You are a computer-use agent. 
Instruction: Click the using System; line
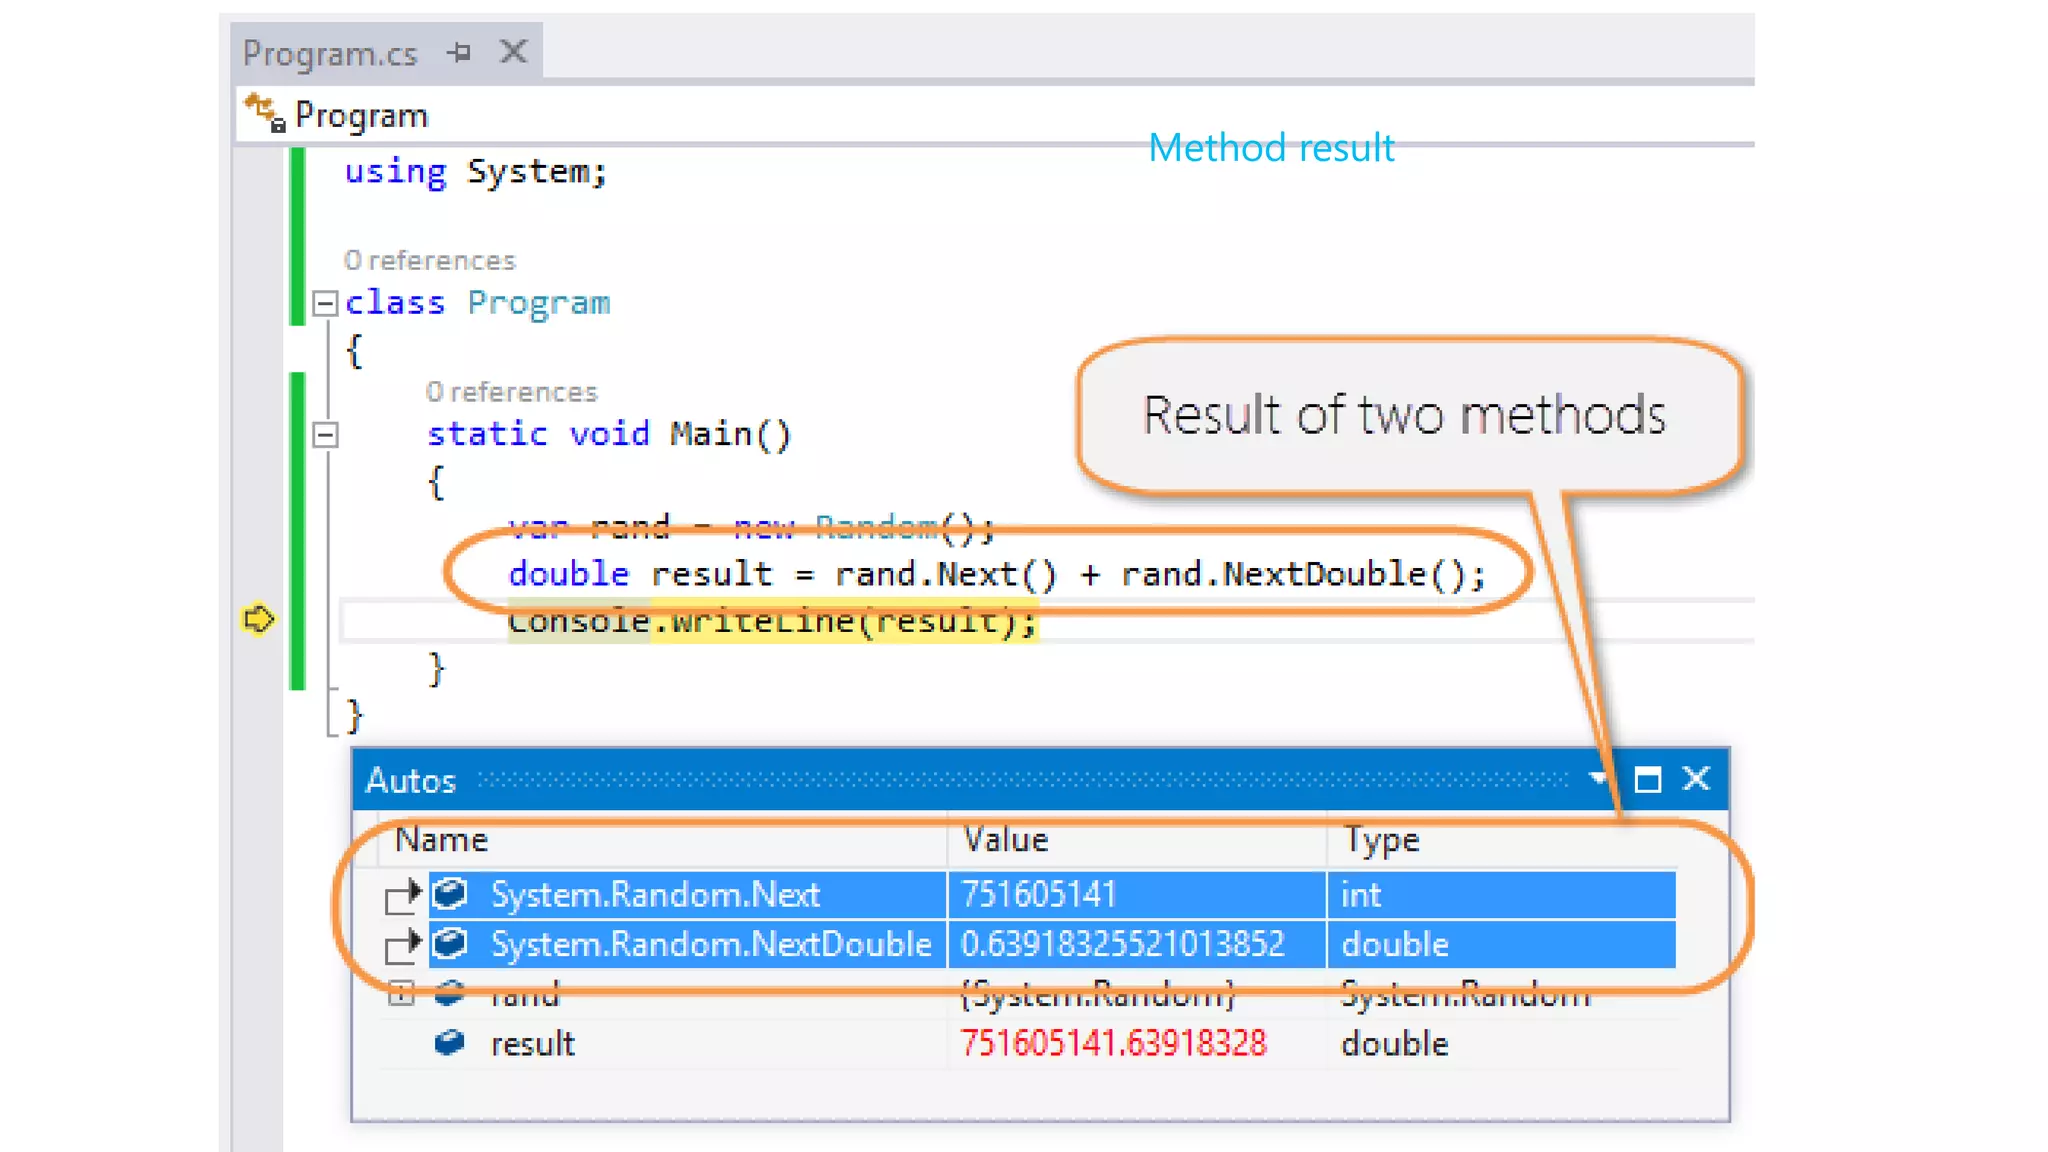(x=476, y=172)
